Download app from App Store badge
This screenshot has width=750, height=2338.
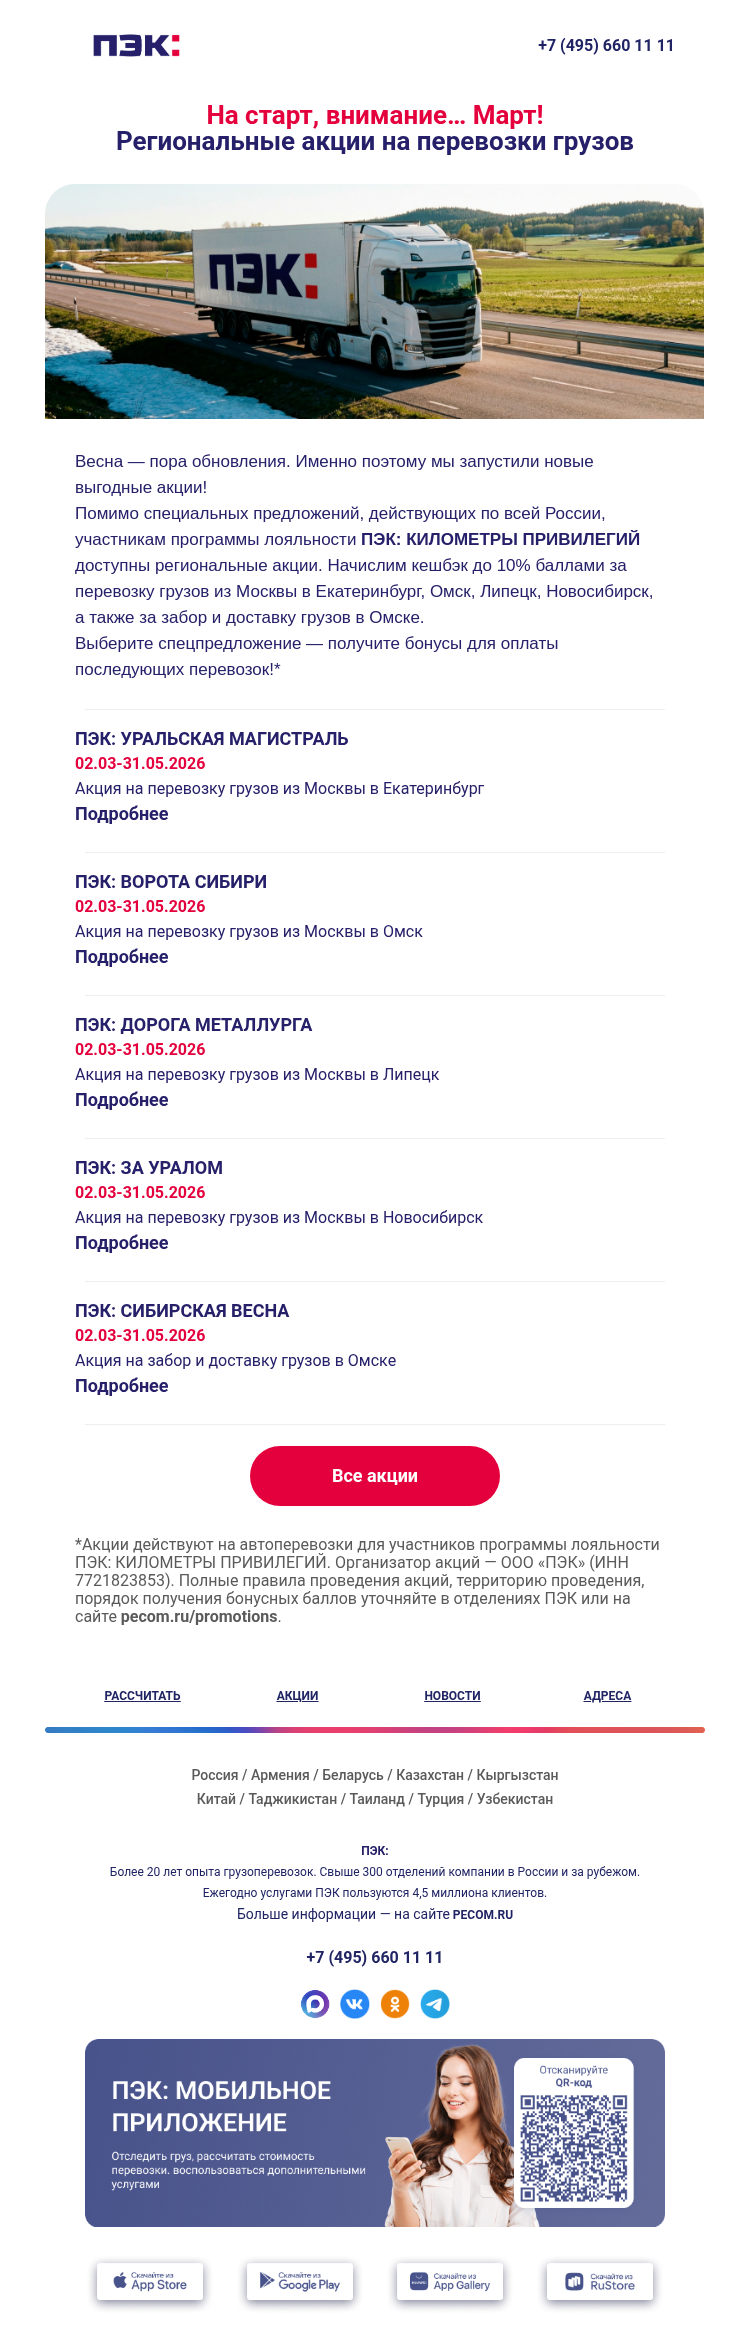pyautogui.click(x=150, y=2281)
